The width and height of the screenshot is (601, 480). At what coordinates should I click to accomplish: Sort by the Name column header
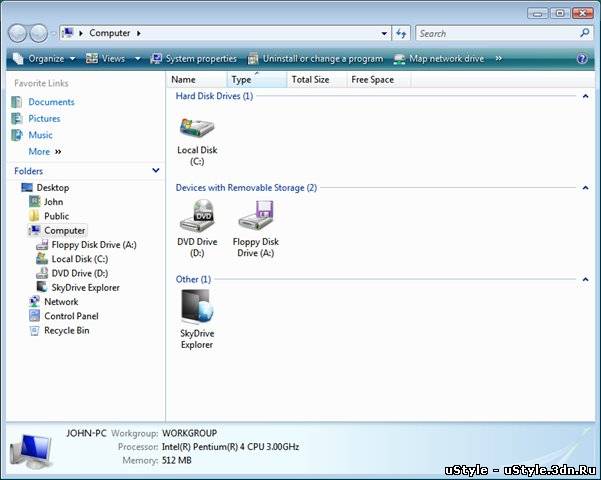pos(197,80)
